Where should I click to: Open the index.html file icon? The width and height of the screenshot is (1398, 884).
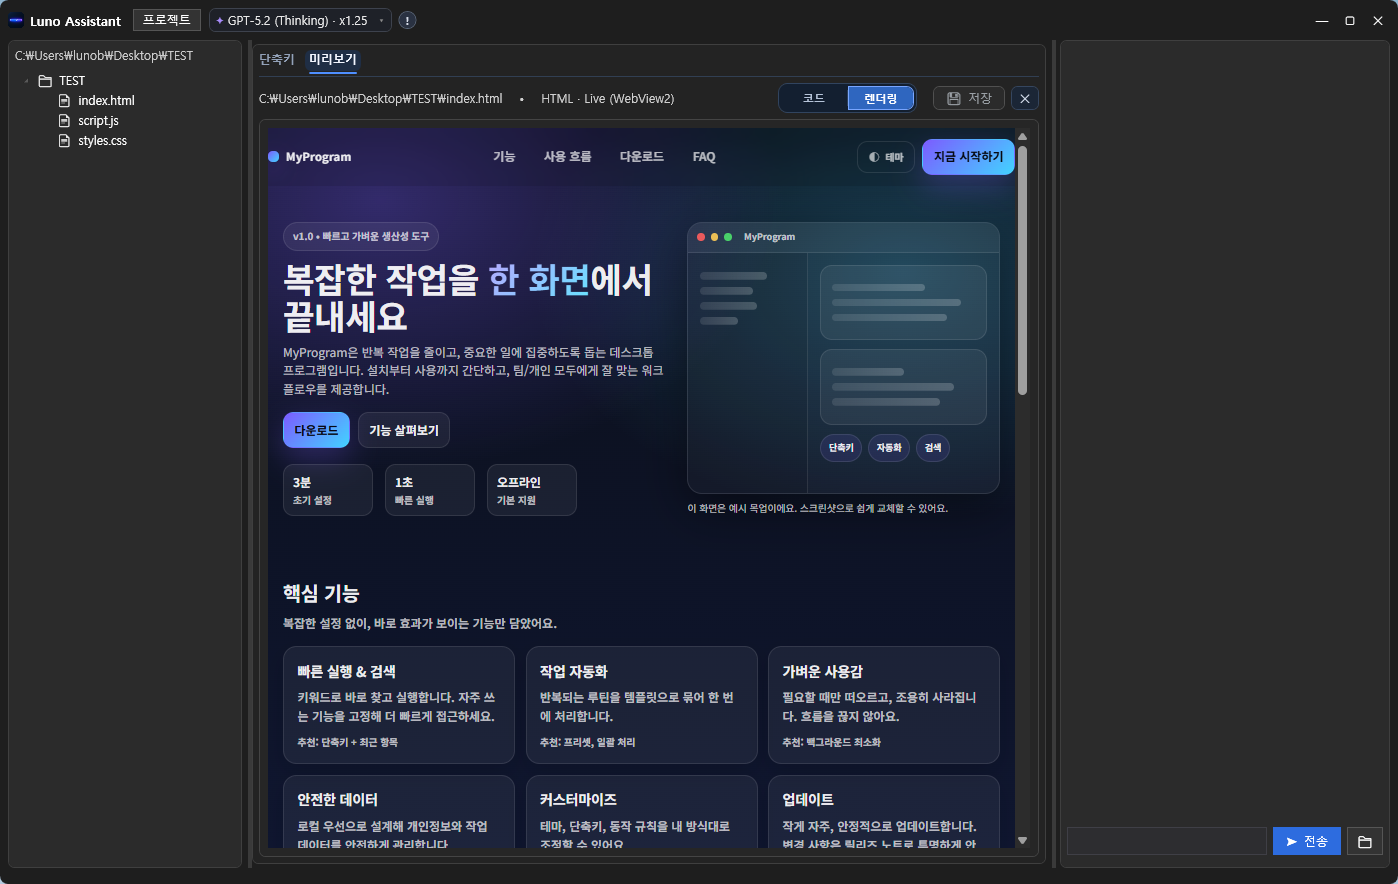point(63,100)
